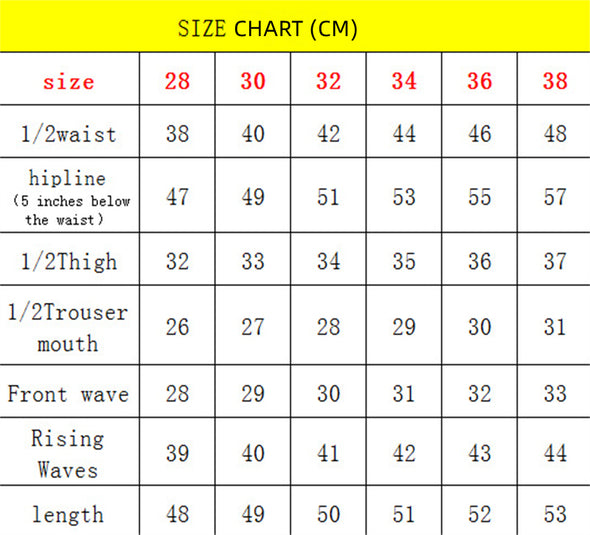
Task: Select the red size 28 column header
Action: 177,81
